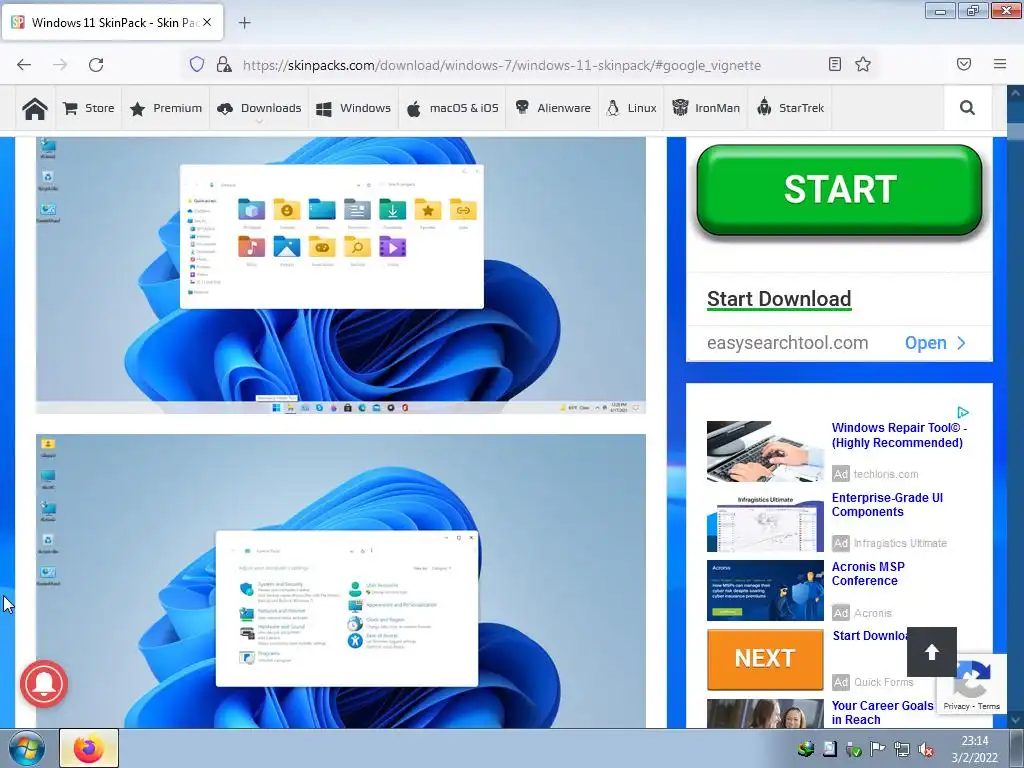Open the Acronis MSP Conference ad
Image resolution: width=1024 pixels, height=768 pixels.
(x=868, y=573)
